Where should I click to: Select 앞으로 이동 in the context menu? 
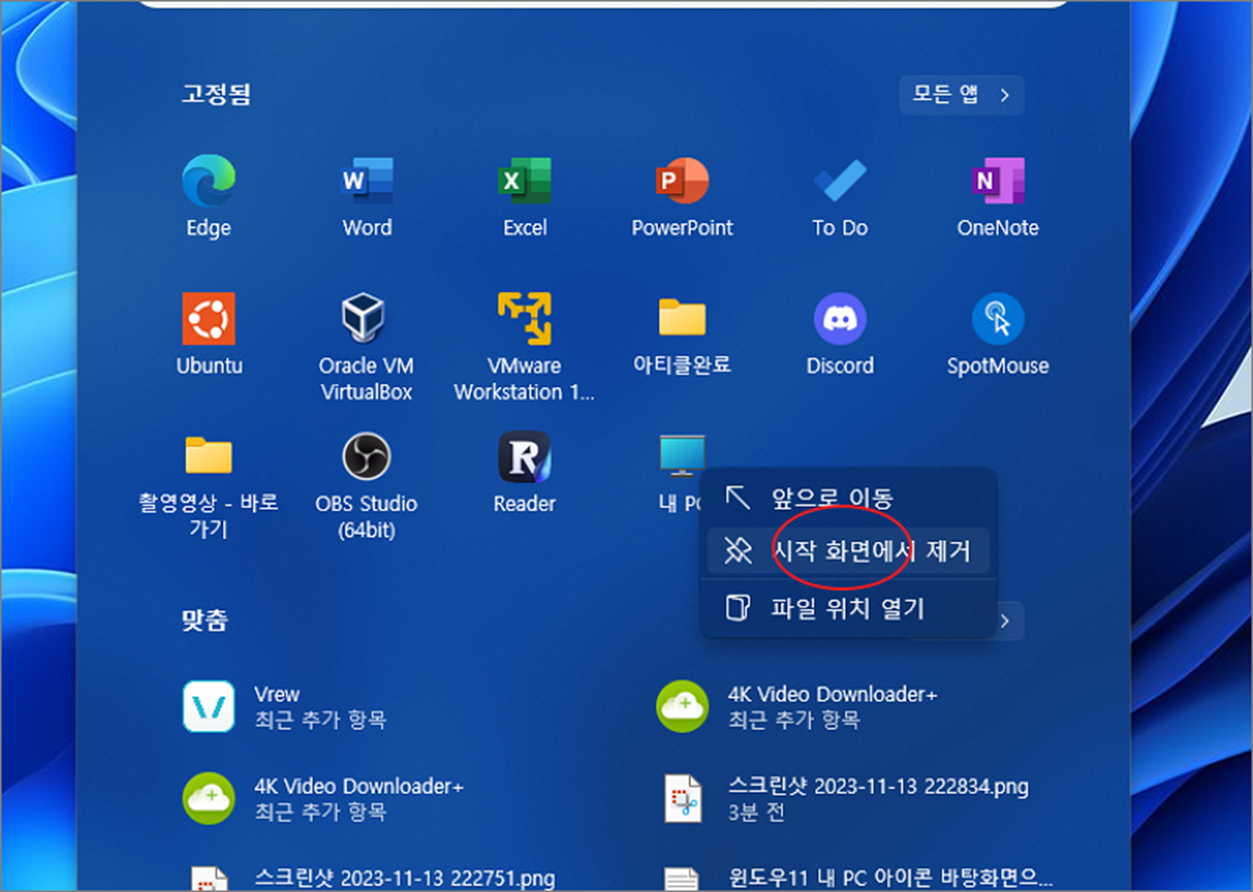[x=848, y=497]
